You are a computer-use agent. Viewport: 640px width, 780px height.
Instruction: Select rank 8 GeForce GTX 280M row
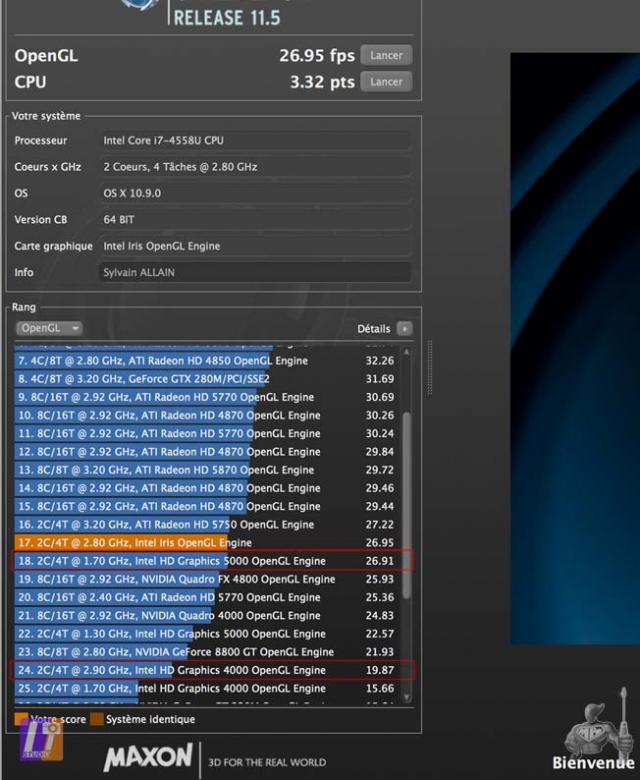click(x=206, y=379)
